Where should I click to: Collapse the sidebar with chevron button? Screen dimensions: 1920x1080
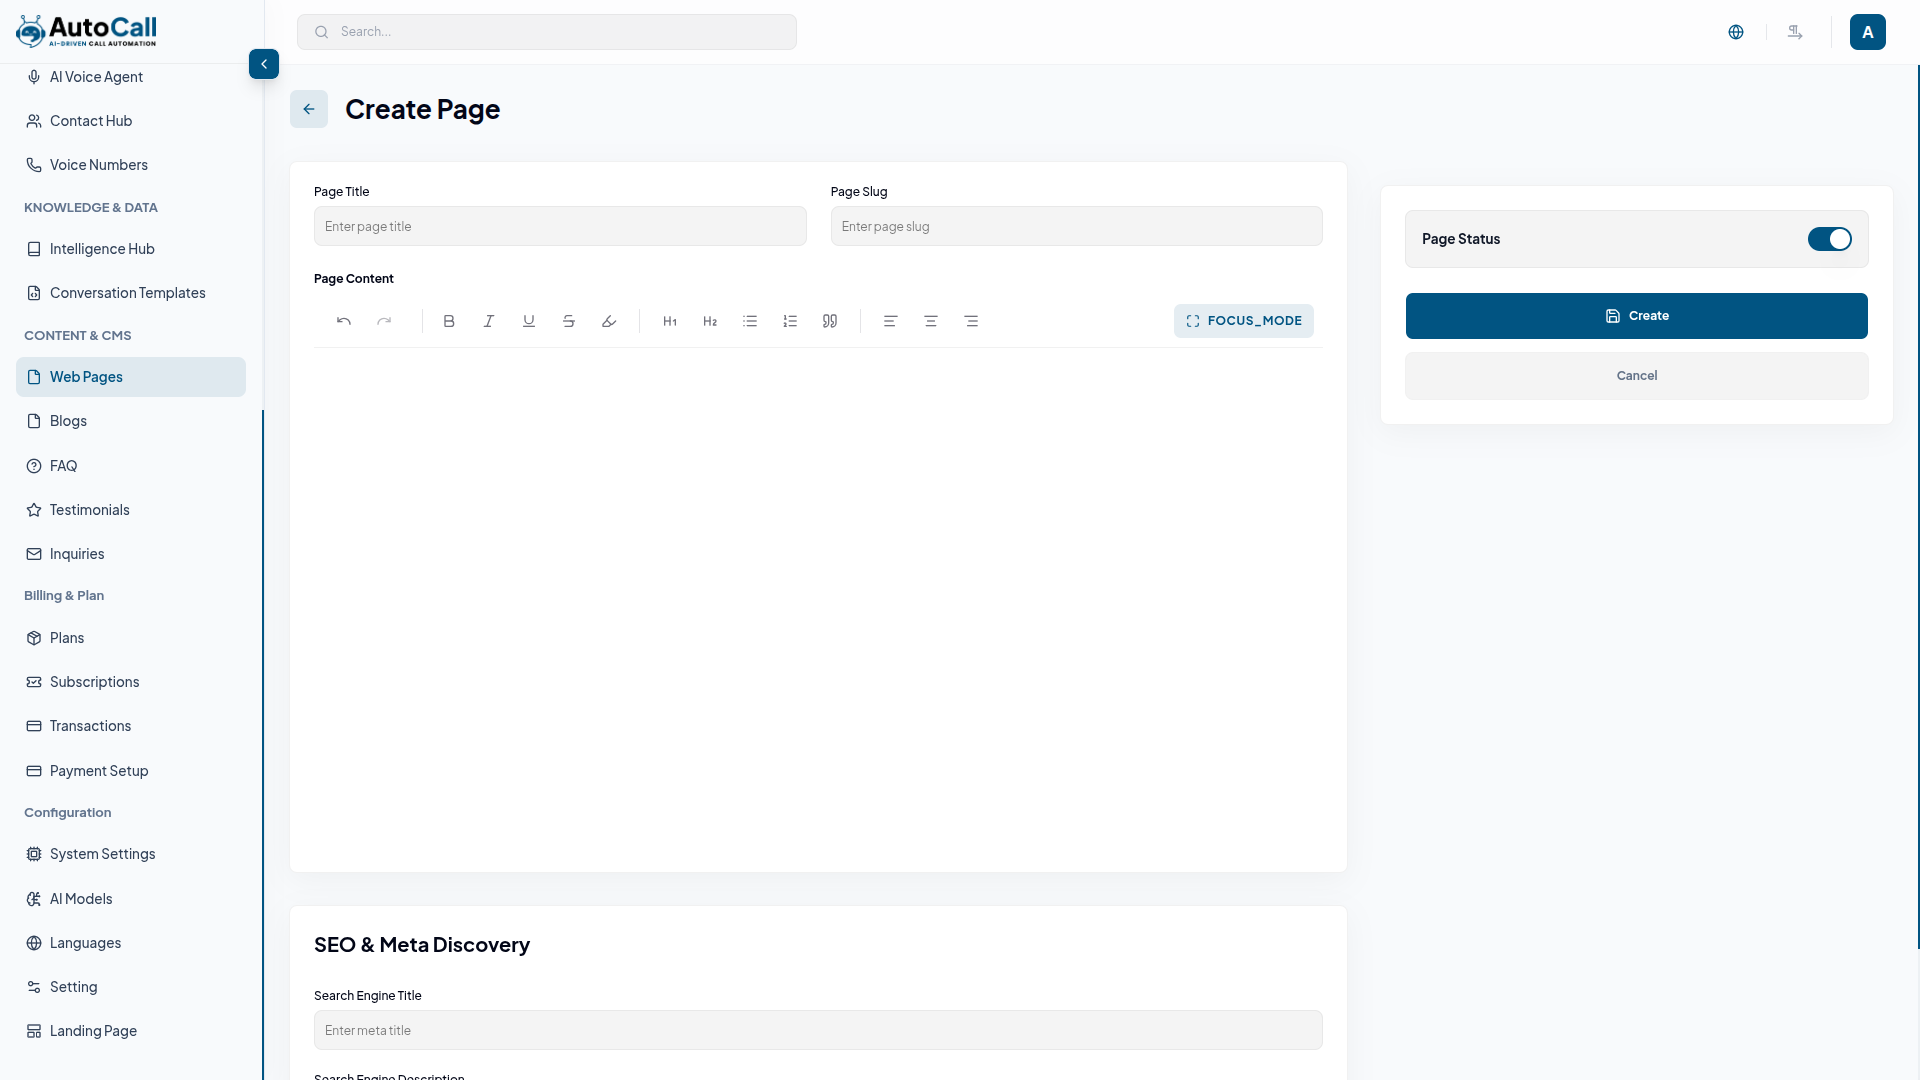(x=264, y=64)
